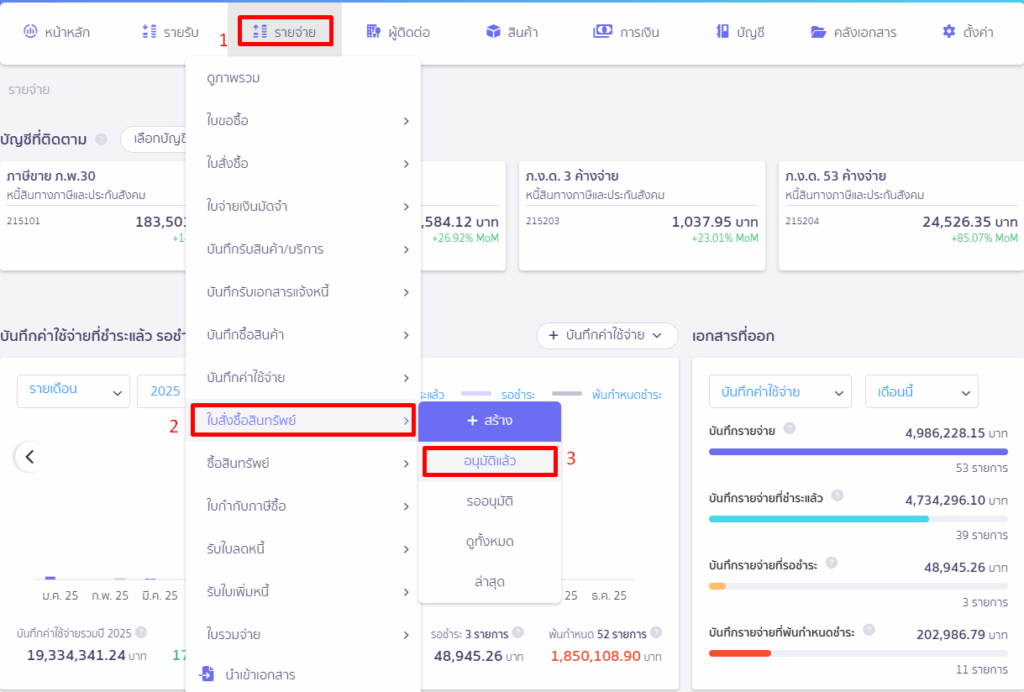Click the home icon beside หน้าหลัก
The image size is (1024, 692).
point(30,32)
